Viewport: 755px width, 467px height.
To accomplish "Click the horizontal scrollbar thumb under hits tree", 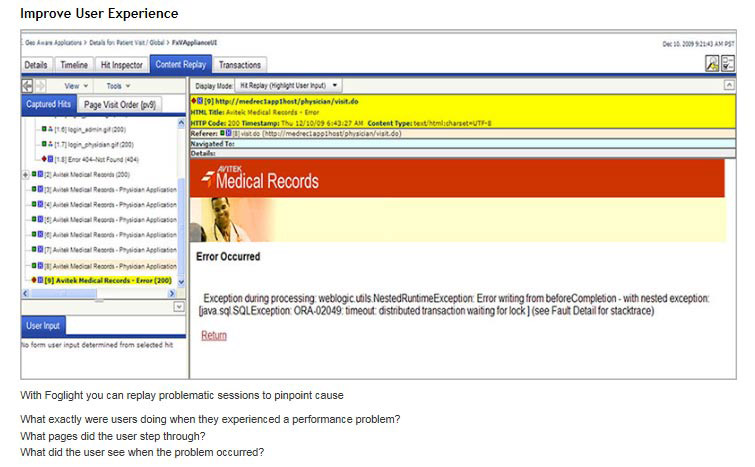I will pos(63,293).
